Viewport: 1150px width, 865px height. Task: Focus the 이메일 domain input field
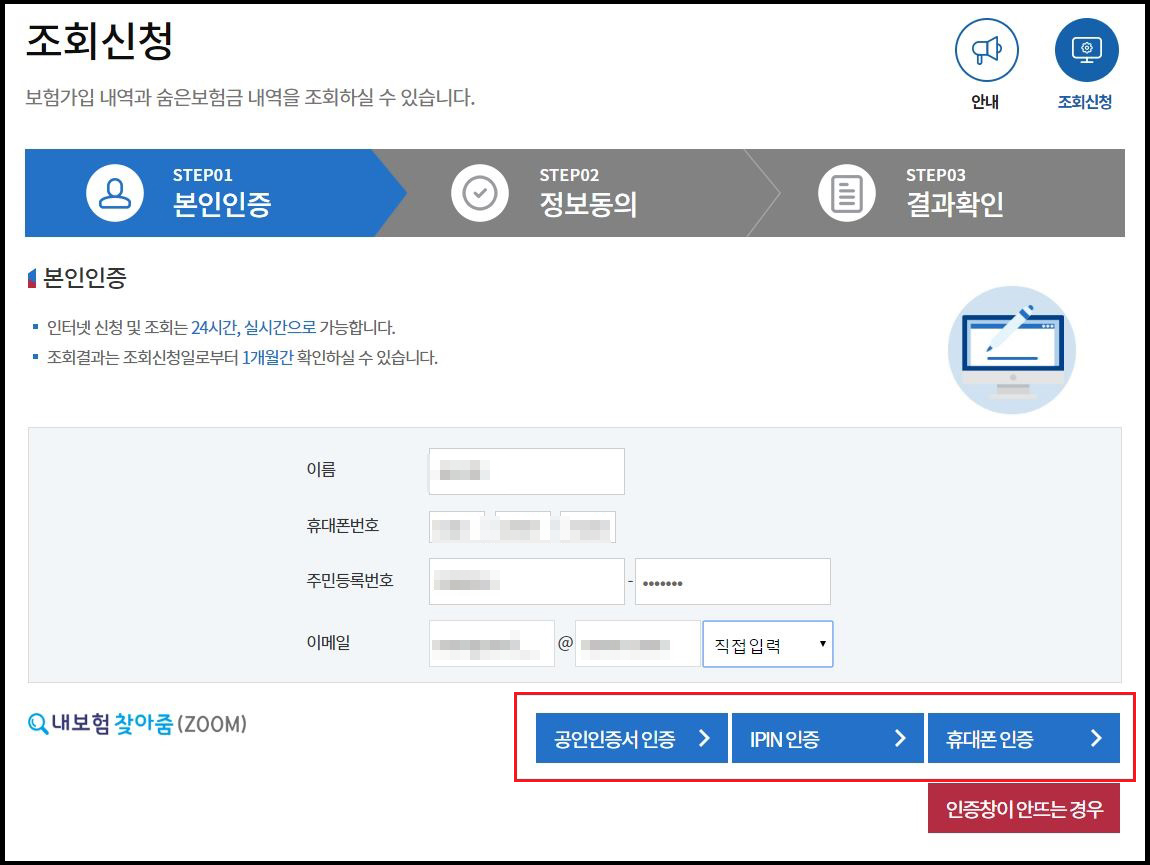(637, 643)
